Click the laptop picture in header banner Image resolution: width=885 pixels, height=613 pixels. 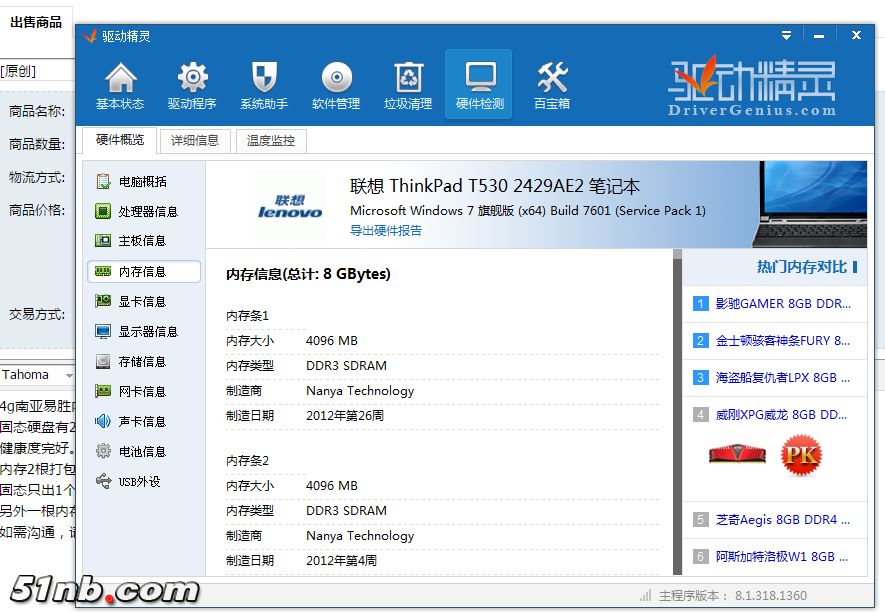pyautogui.click(x=810, y=204)
